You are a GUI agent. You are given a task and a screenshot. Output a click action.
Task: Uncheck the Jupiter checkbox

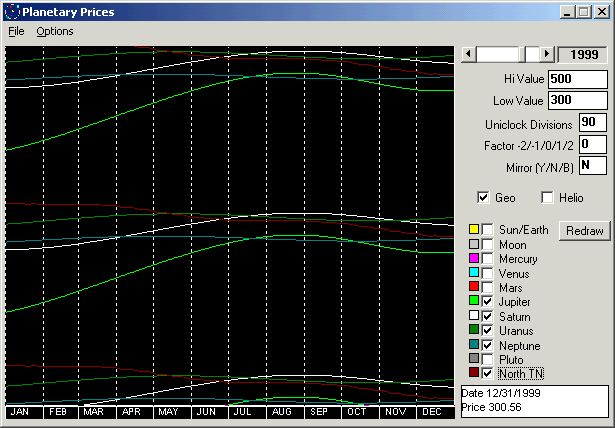tap(487, 302)
